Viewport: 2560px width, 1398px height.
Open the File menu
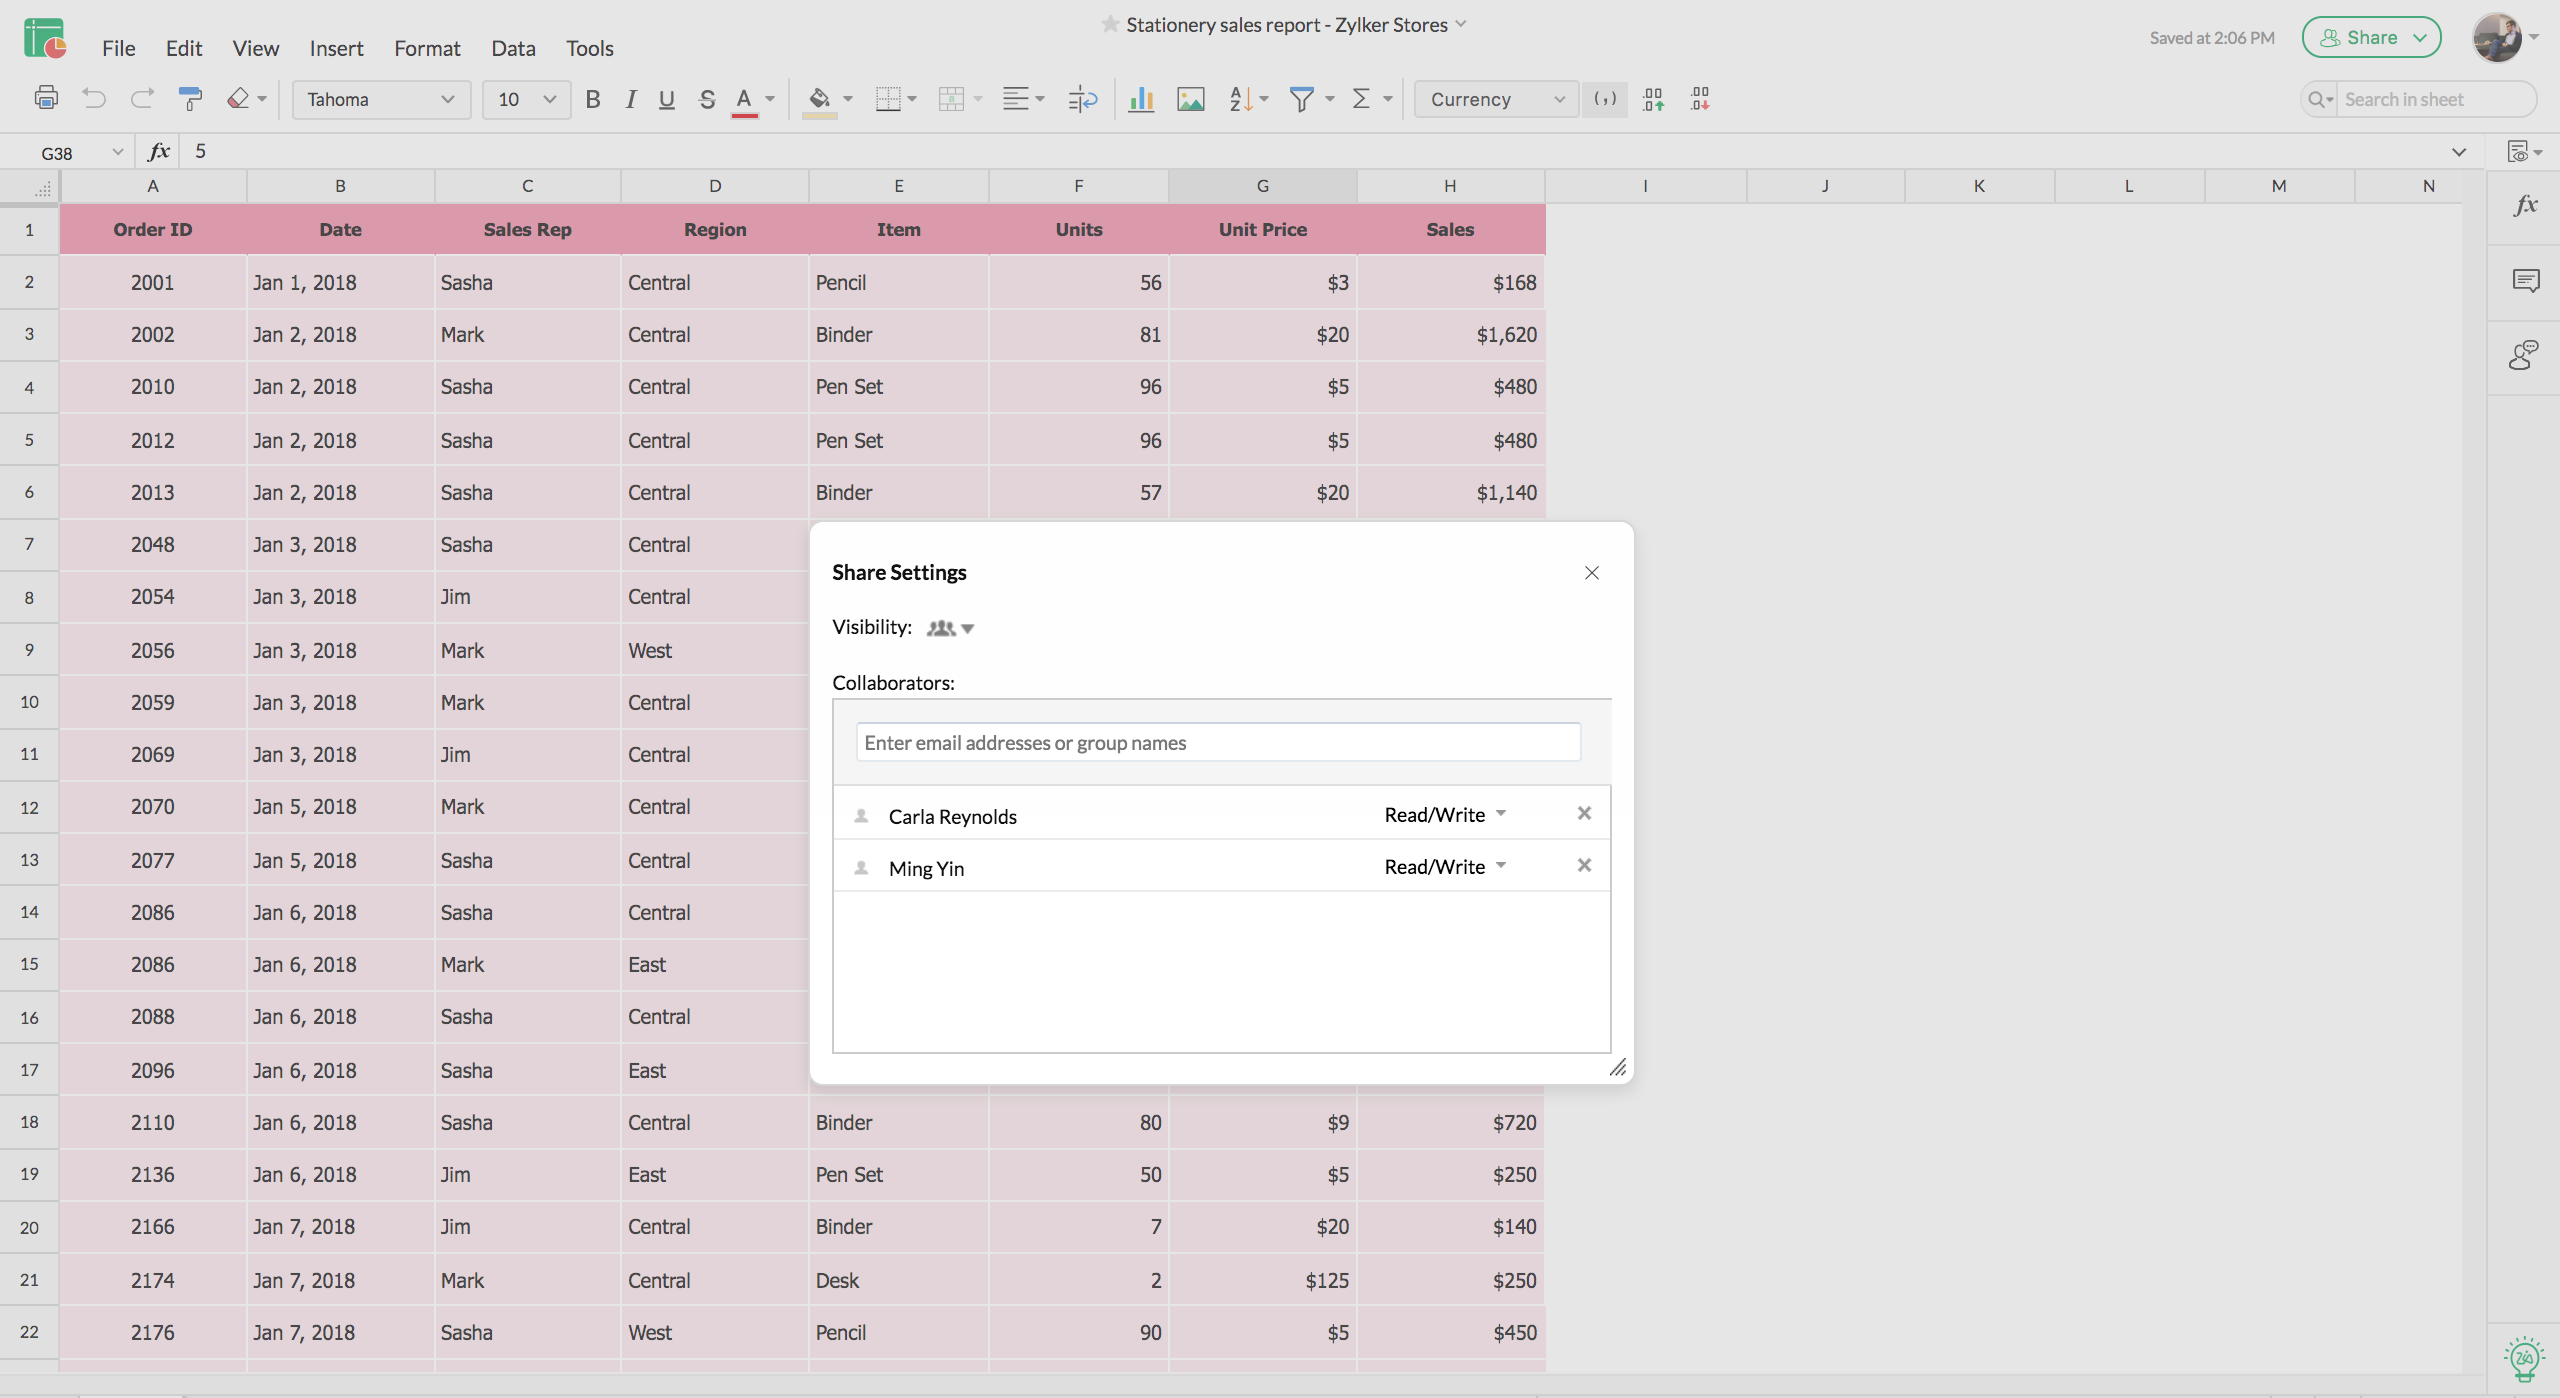click(117, 48)
